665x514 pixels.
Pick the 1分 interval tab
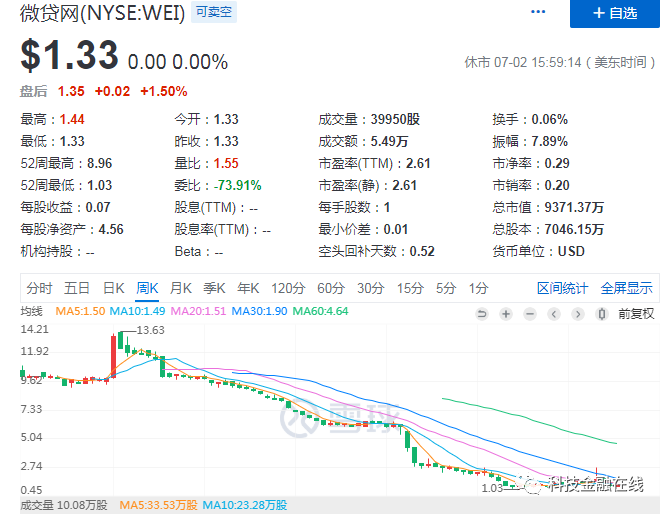(478, 288)
